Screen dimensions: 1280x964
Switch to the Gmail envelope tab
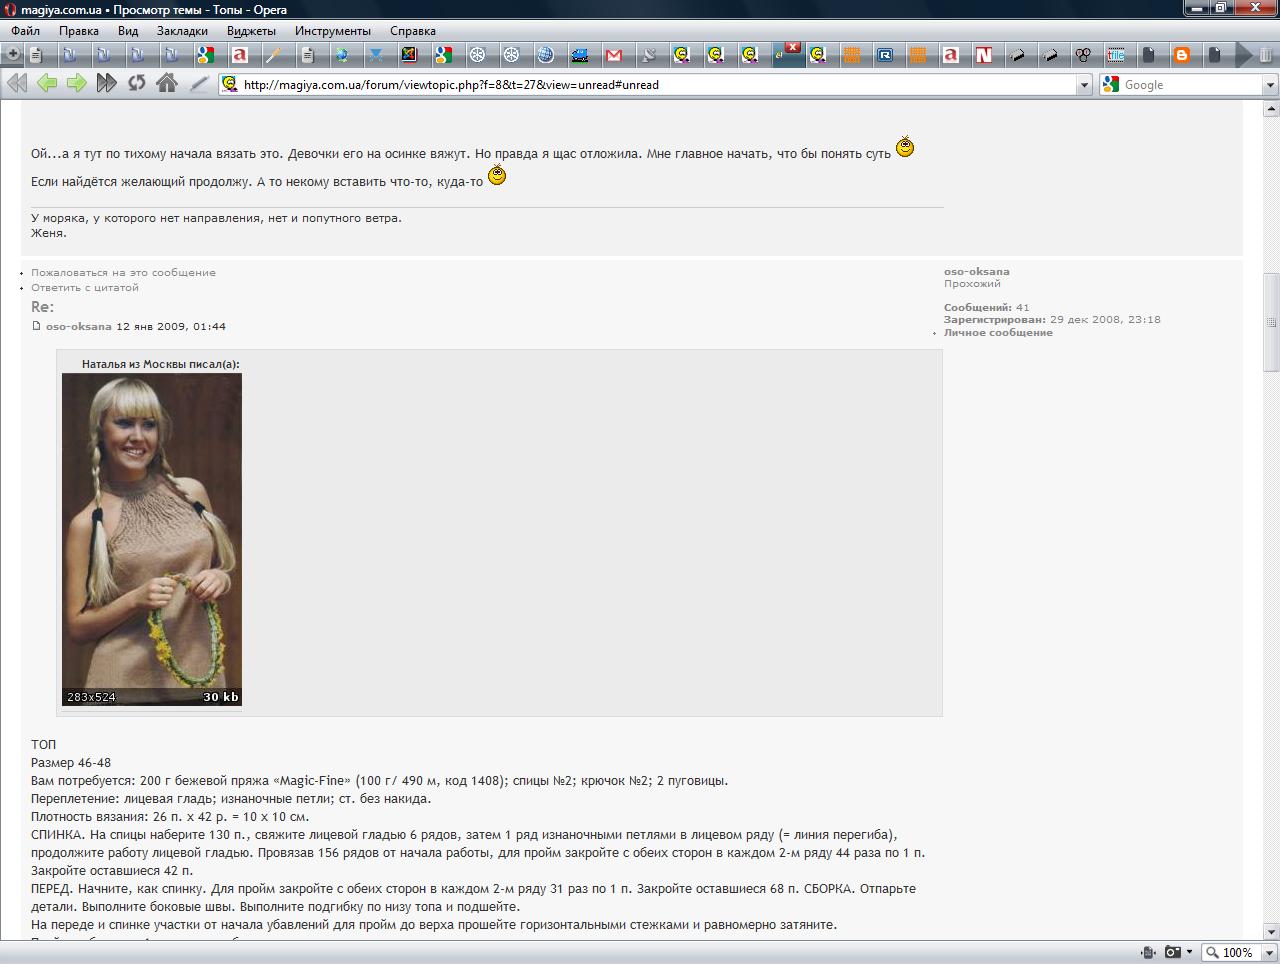point(613,55)
